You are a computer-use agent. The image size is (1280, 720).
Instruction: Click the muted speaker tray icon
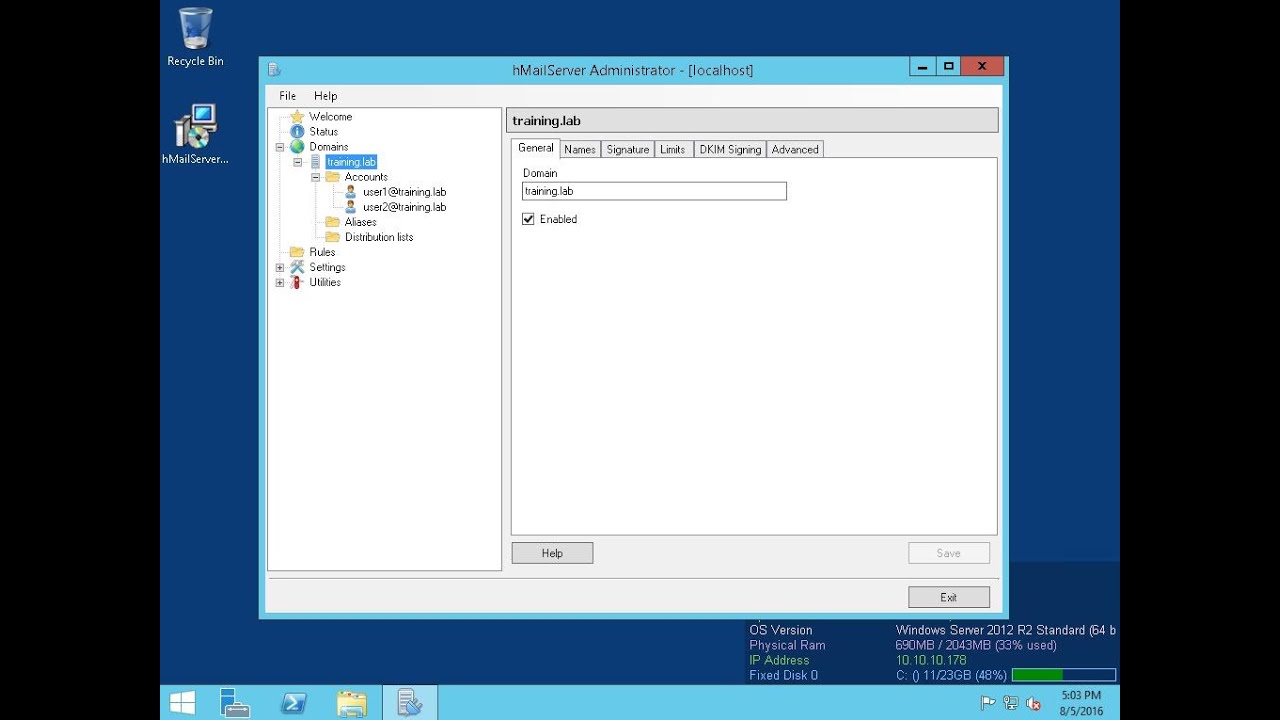[x=1034, y=703]
